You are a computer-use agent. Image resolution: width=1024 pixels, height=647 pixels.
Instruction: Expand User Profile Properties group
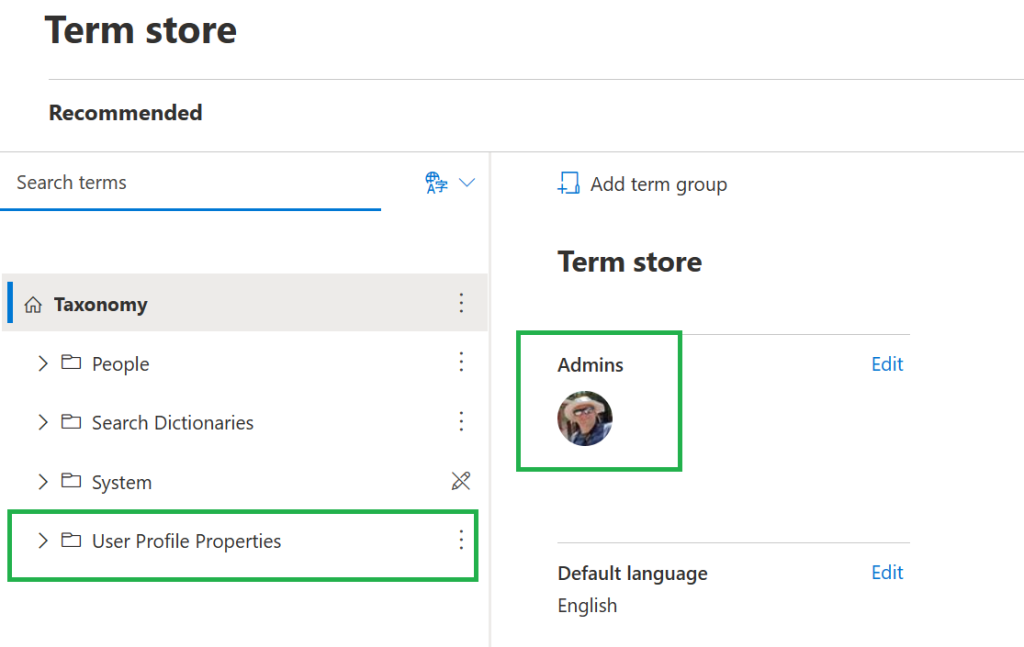click(43, 541)
